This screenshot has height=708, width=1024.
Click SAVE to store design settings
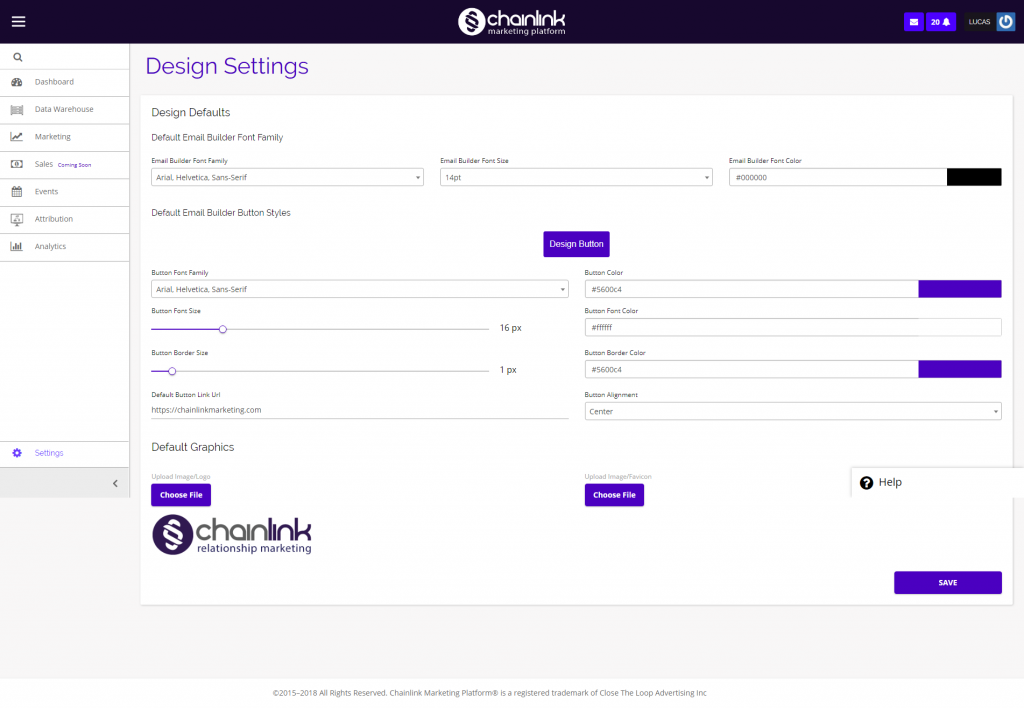tap(947, 582)
